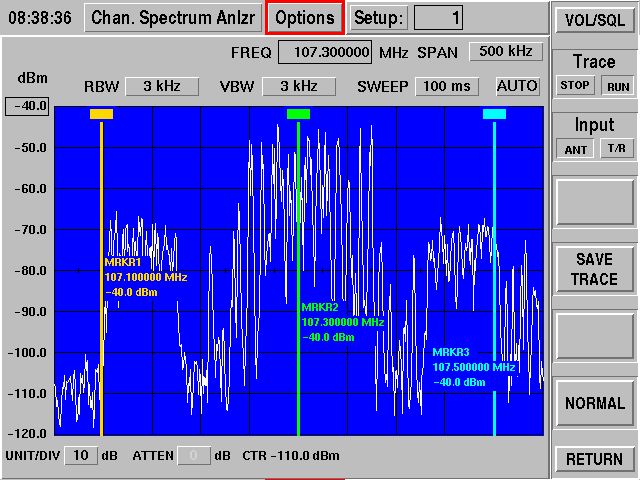This screenshot has height=480, width=640.
Task: Click the -120.0 axis label
Action: [27, 433]
